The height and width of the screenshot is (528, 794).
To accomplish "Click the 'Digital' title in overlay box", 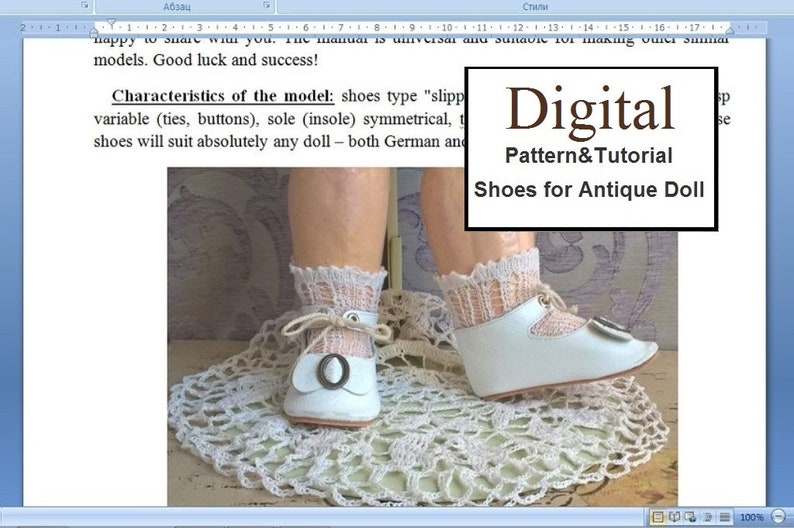I will tap(590, 111).
